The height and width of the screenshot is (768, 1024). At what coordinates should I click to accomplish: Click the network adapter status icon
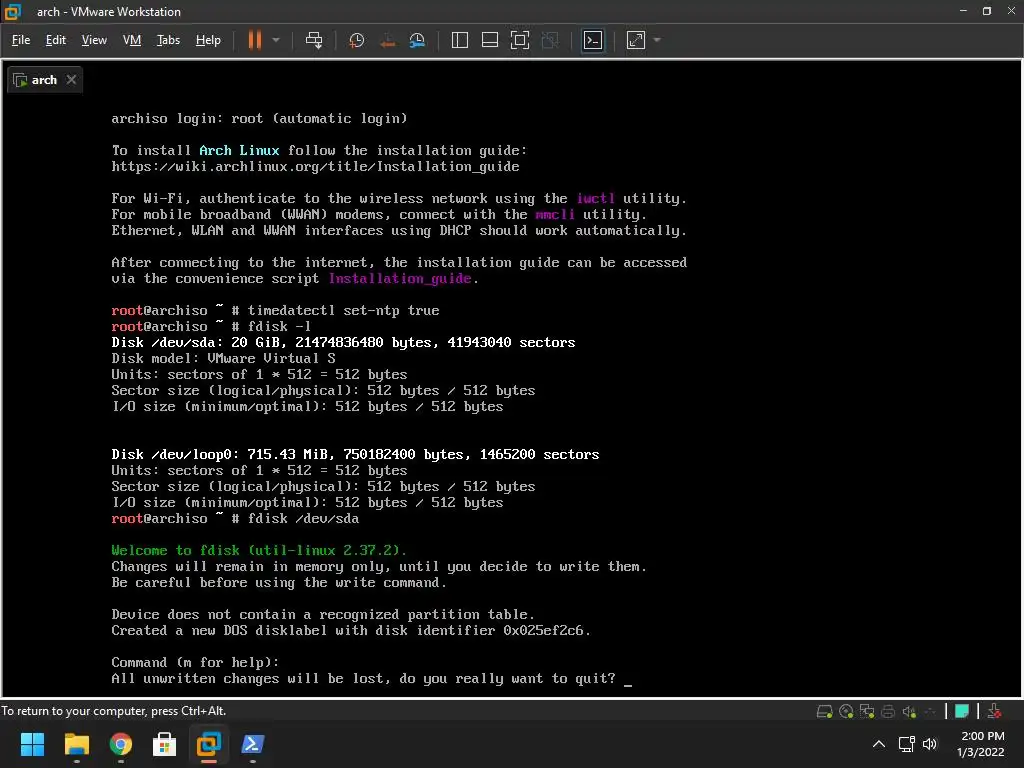pos(867,711)
